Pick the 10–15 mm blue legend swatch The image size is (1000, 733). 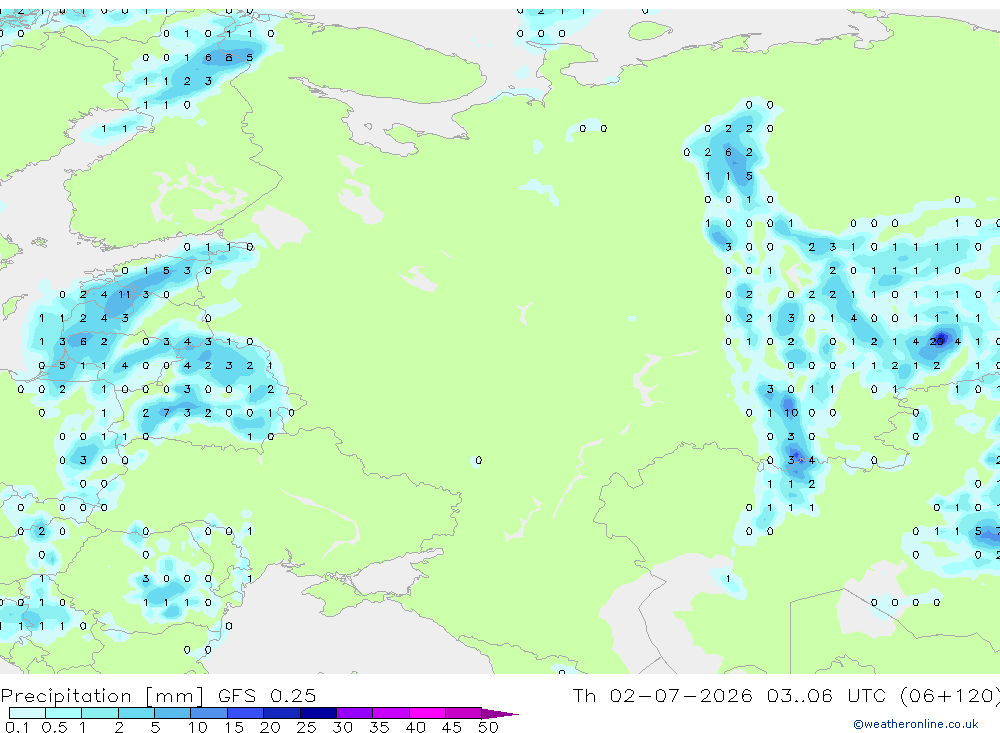(x=209, y=713)
